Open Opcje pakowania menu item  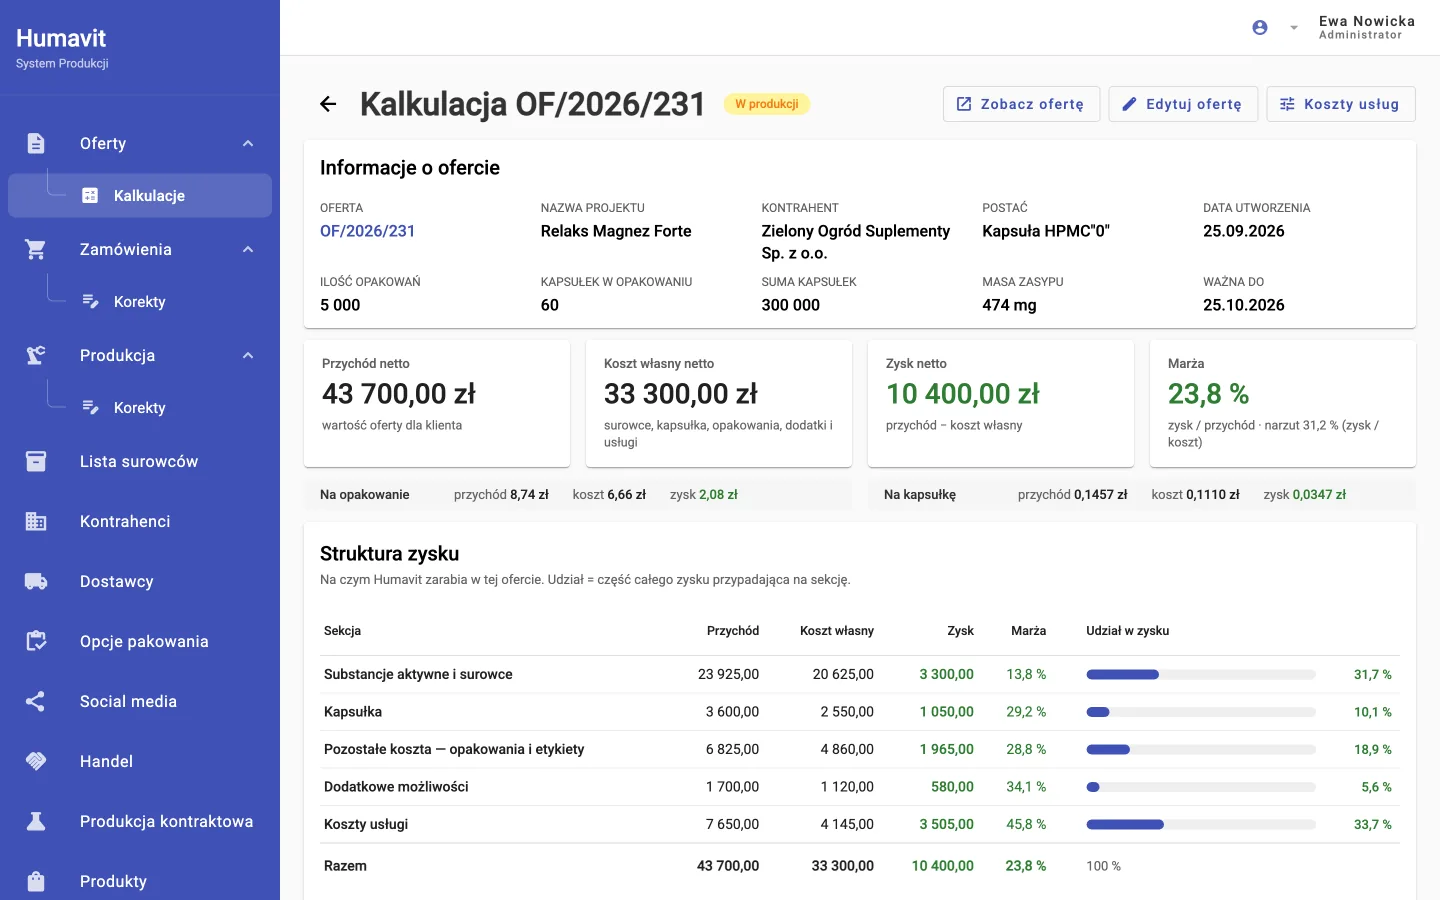pyautogui.click(x=140, y=641)
